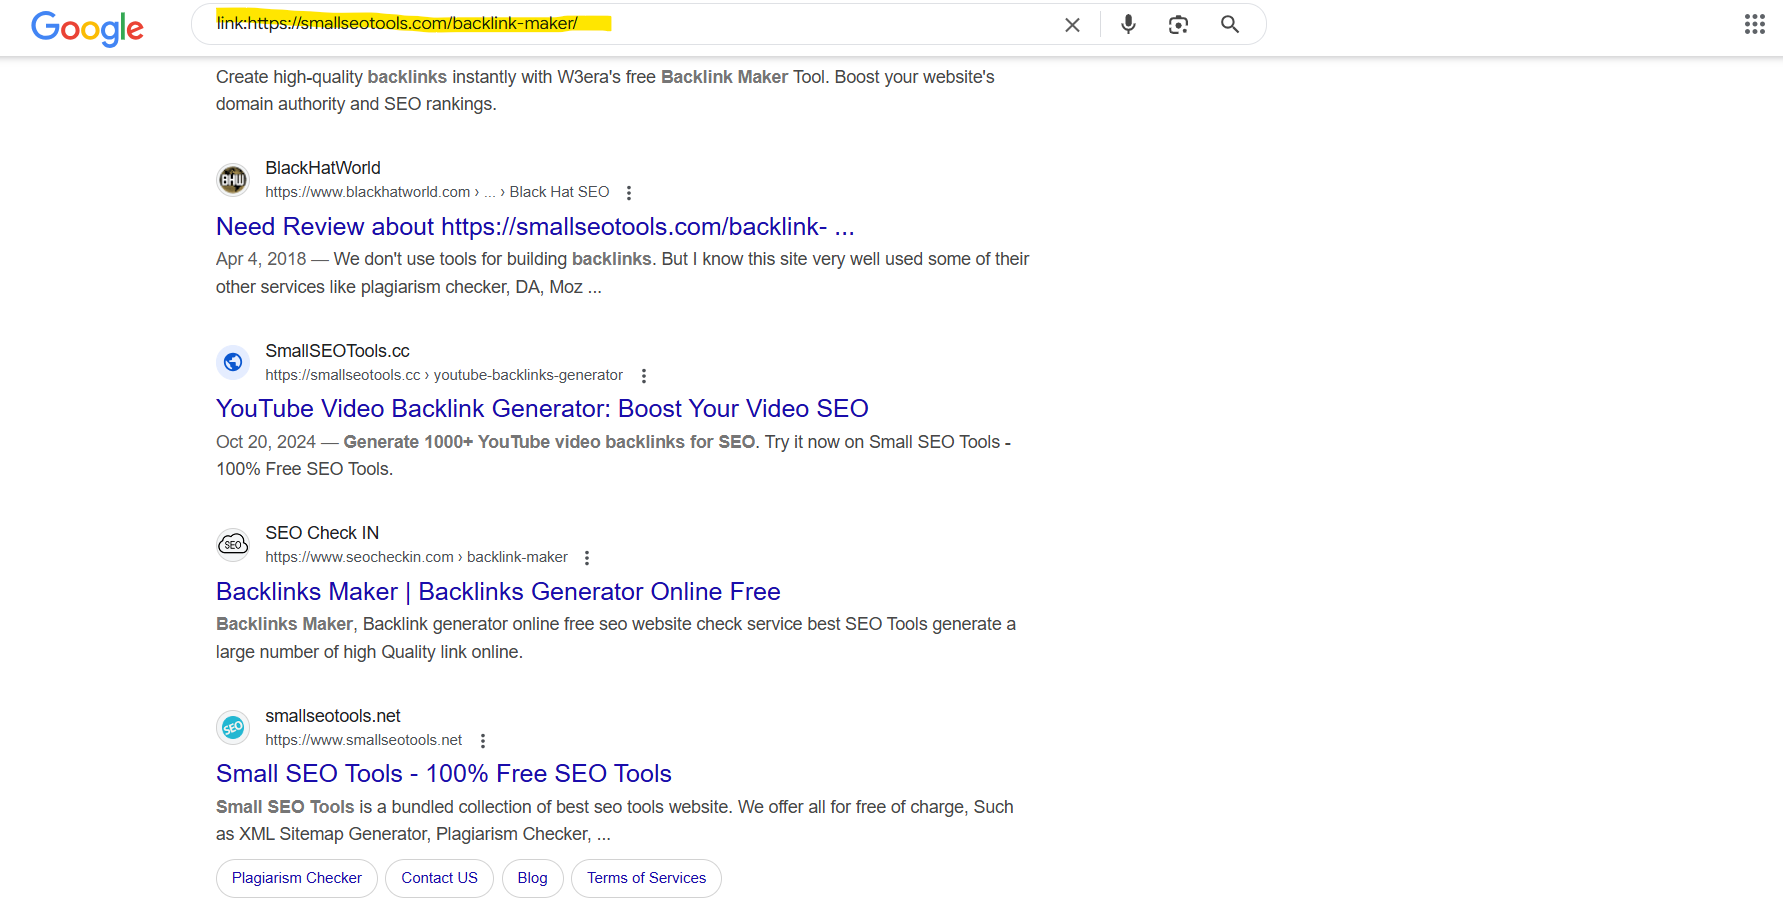The height and width of the screenshot is (908, 1783).
Task: Open 'Backlinks Maker | Backlinks Generator Online Free'
Action: click(498, 592)
